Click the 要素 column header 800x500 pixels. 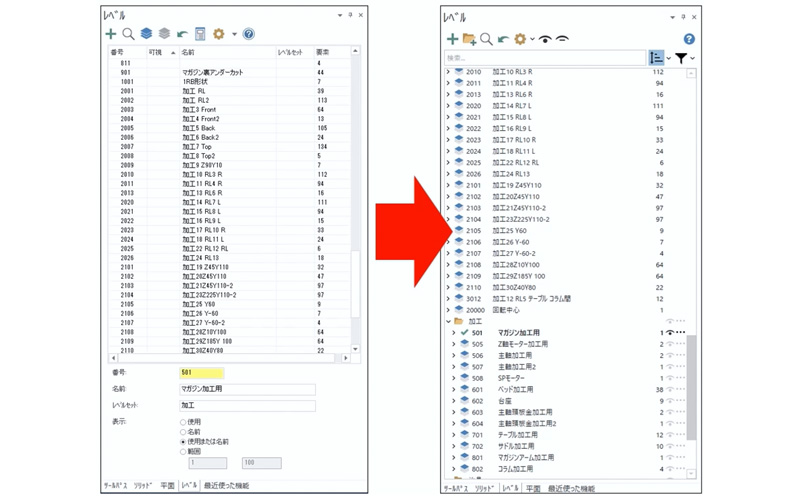click(323, 51)
